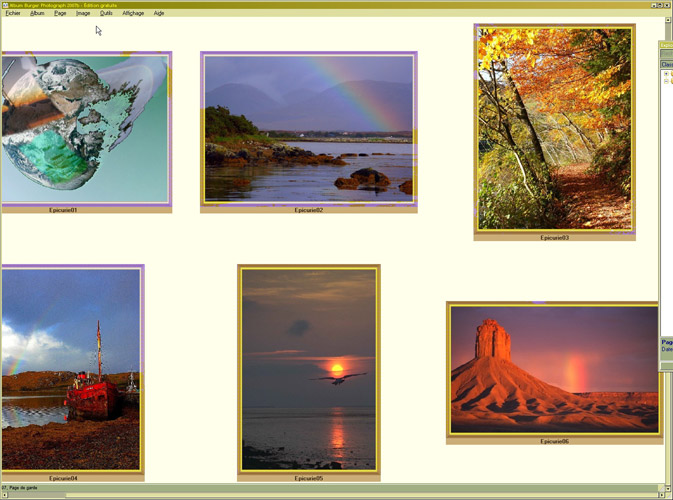Select the desert butte photo Epicurie06
Viewport: 673px width, 500px height.
point(553,369)
